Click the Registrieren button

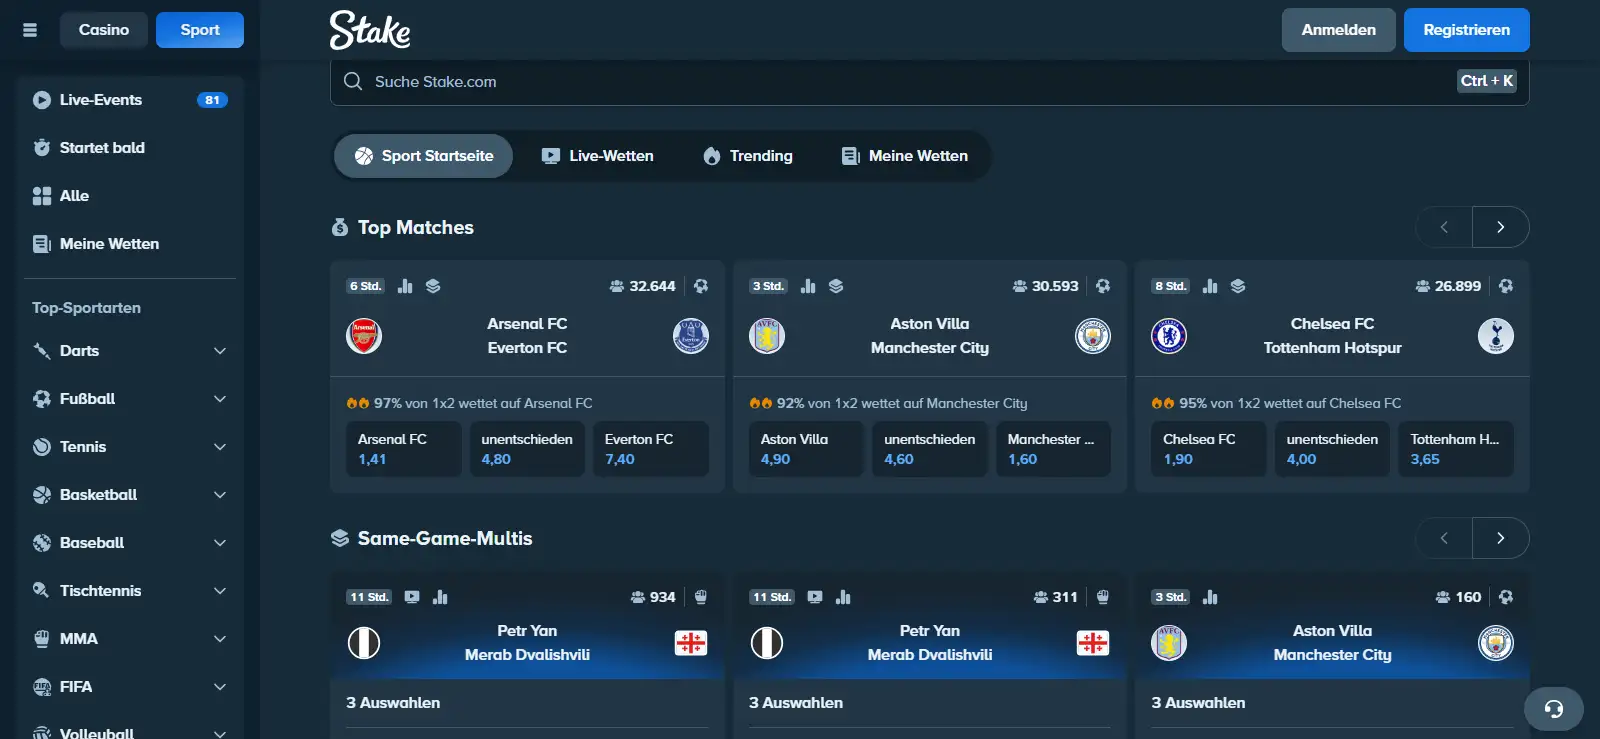pos(1466,30)
